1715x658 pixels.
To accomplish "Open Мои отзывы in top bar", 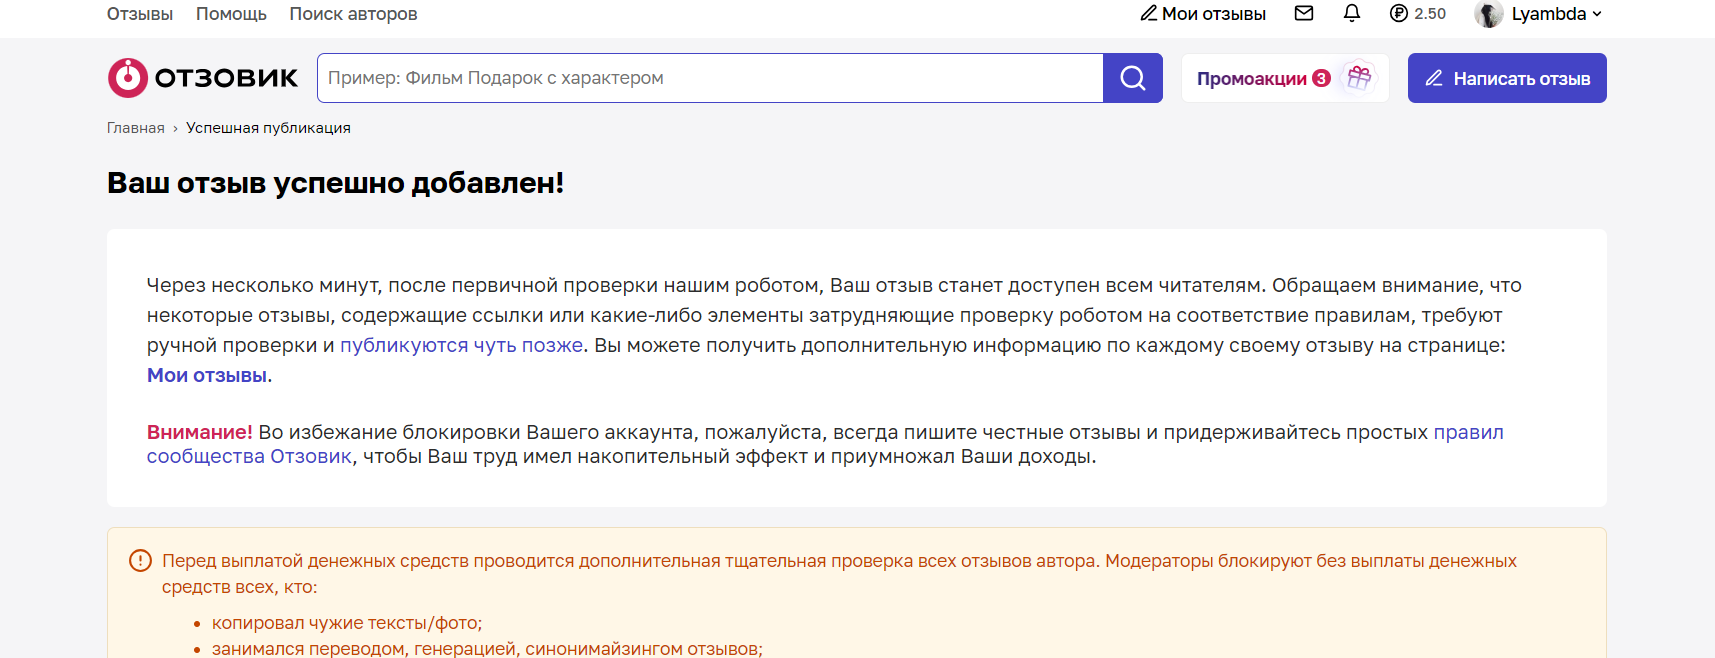I will click(1203, 14).
